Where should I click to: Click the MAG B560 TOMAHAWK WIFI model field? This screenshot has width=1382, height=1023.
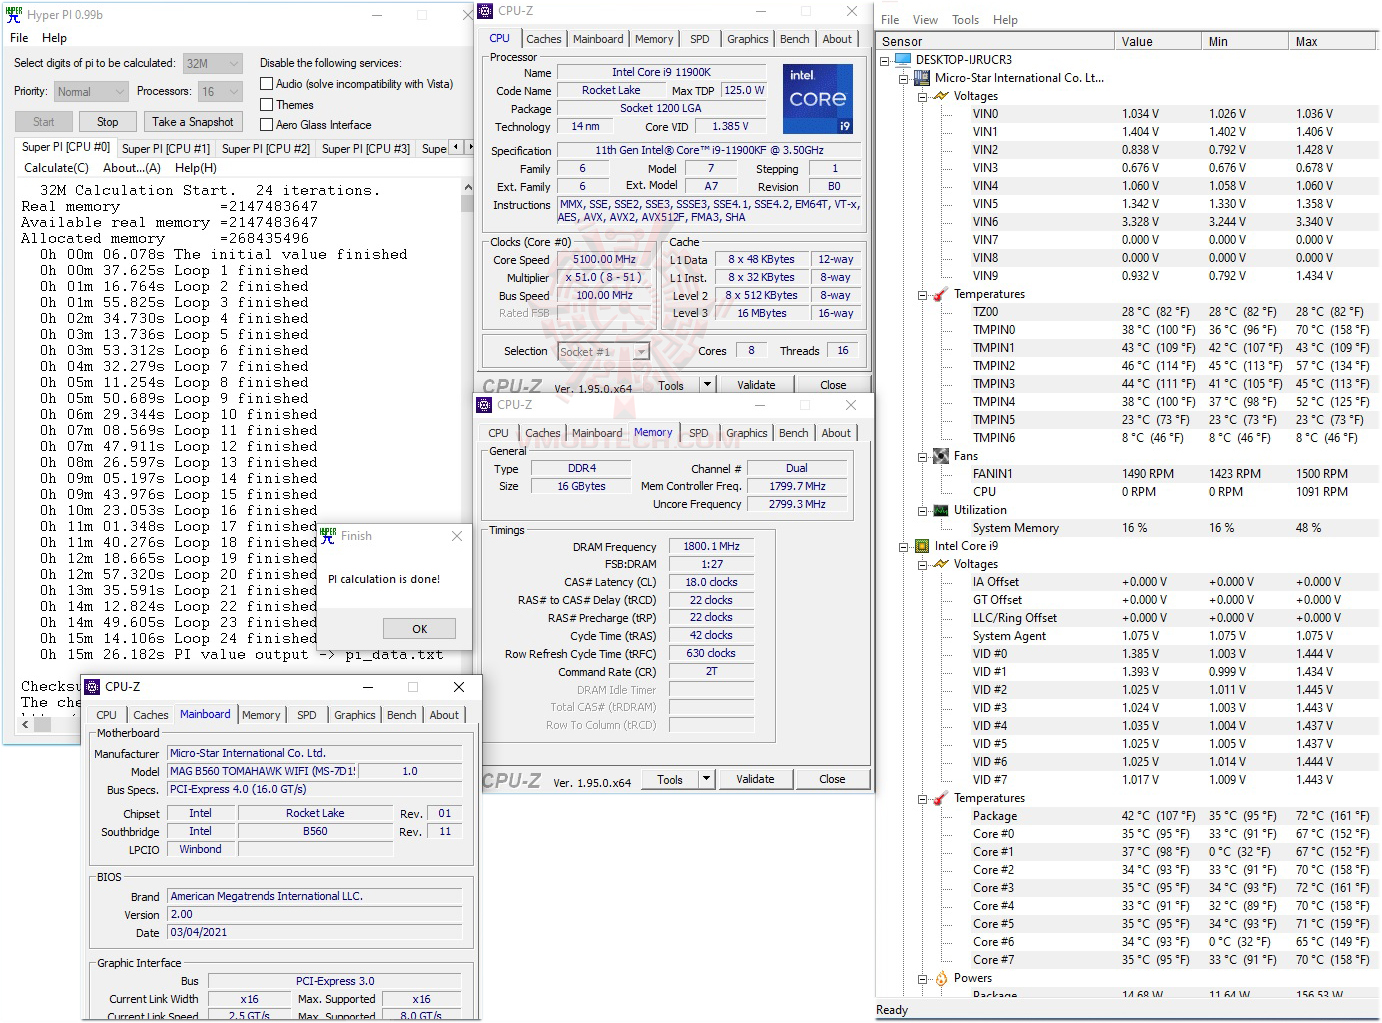pyautogui.click(x=263, y=772)
